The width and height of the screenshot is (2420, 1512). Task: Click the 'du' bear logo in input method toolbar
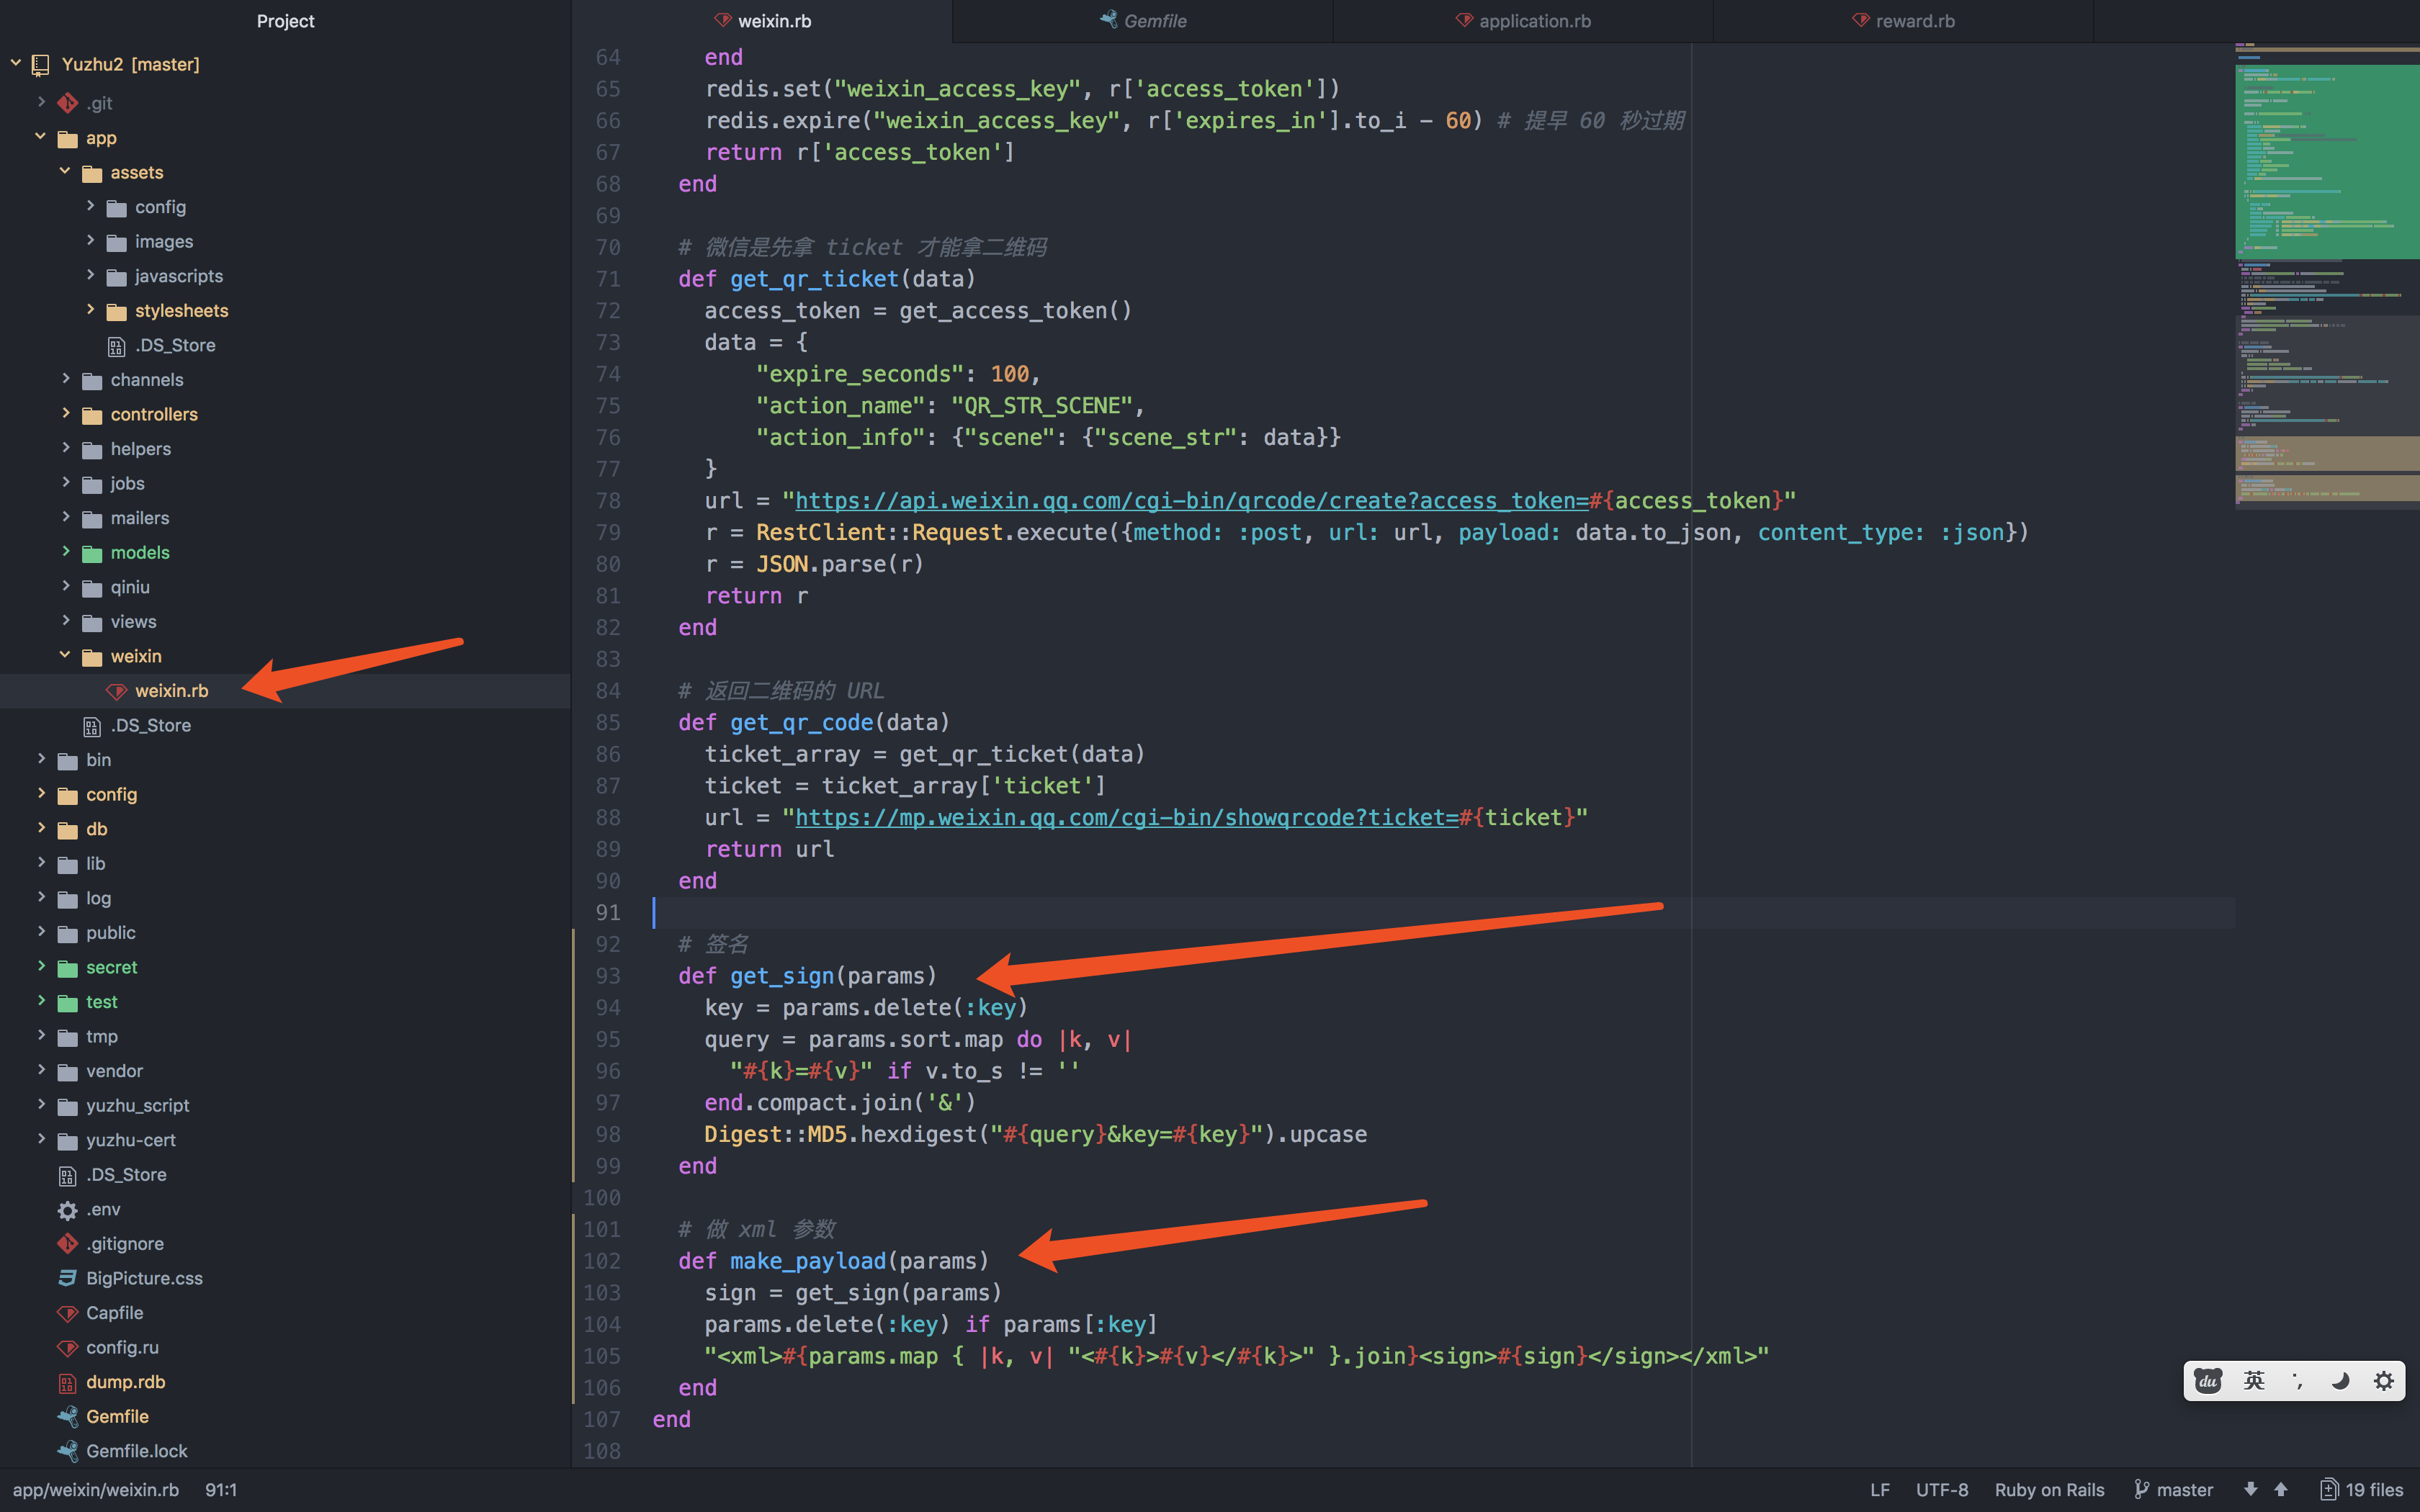(2208, 1381)
